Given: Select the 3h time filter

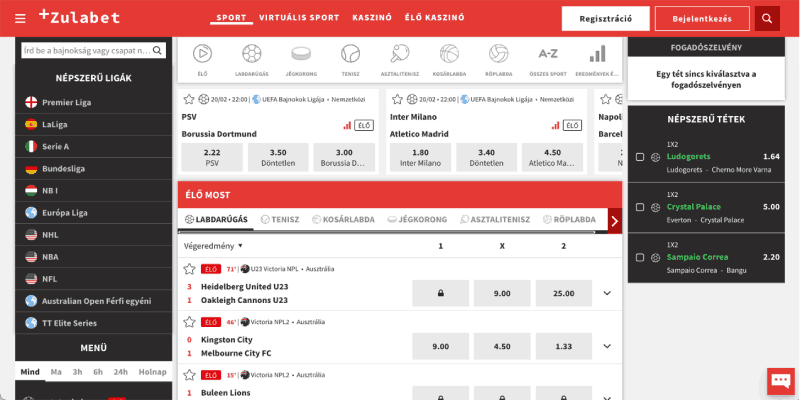Looking at the screenshot, I should 78,372.
